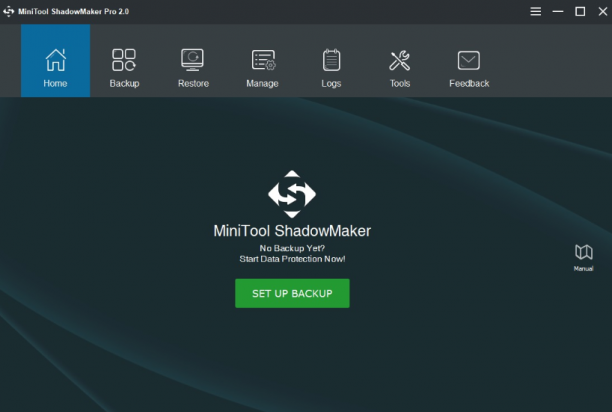The image size is (612, 412).
Task: Maximize the ShadowMaker window
Action: click(580, 11)
